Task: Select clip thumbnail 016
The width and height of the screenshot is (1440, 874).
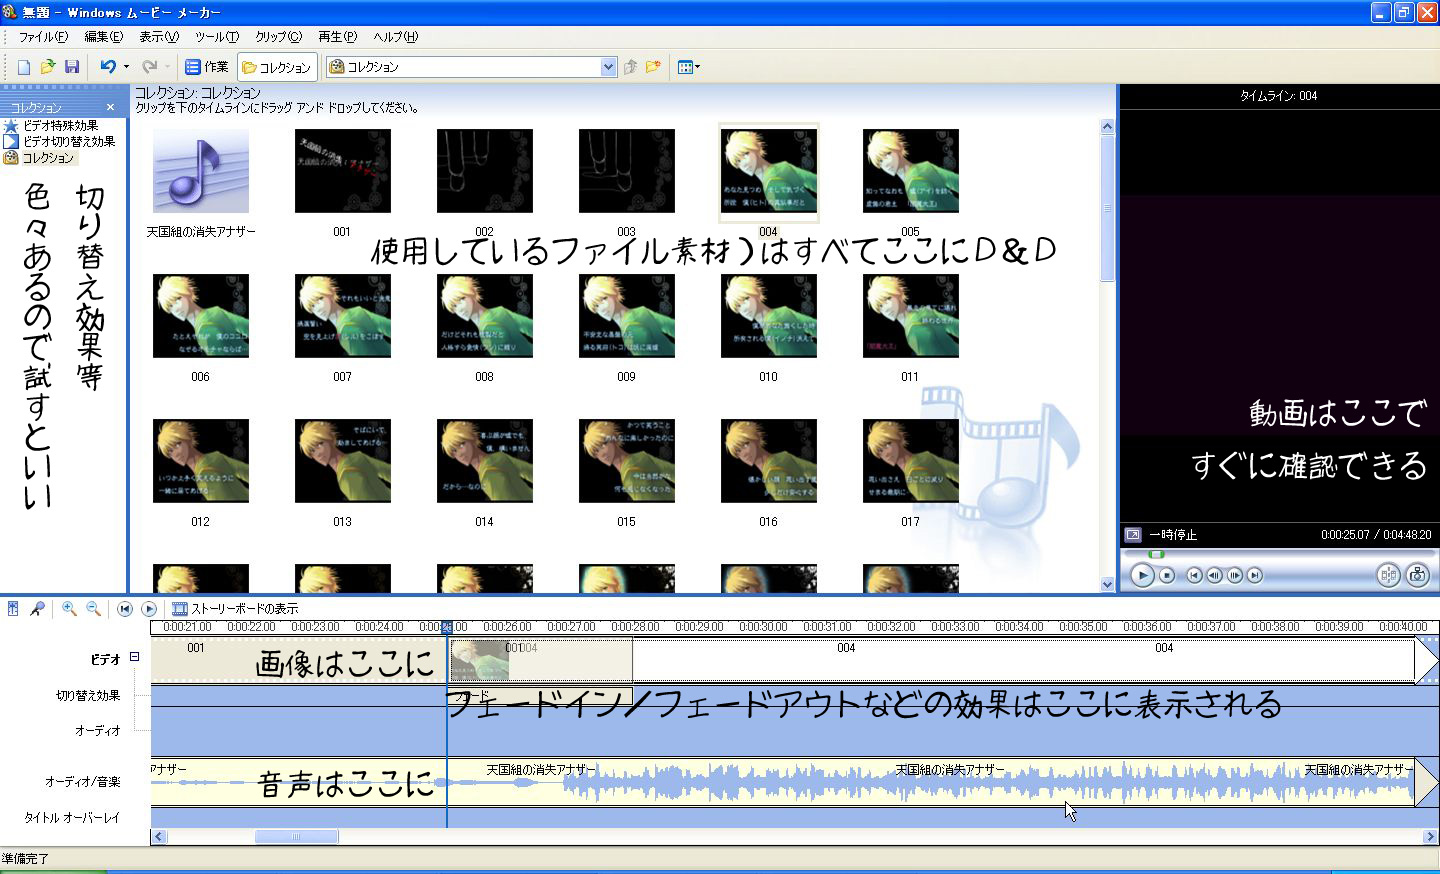Action: 768,461
